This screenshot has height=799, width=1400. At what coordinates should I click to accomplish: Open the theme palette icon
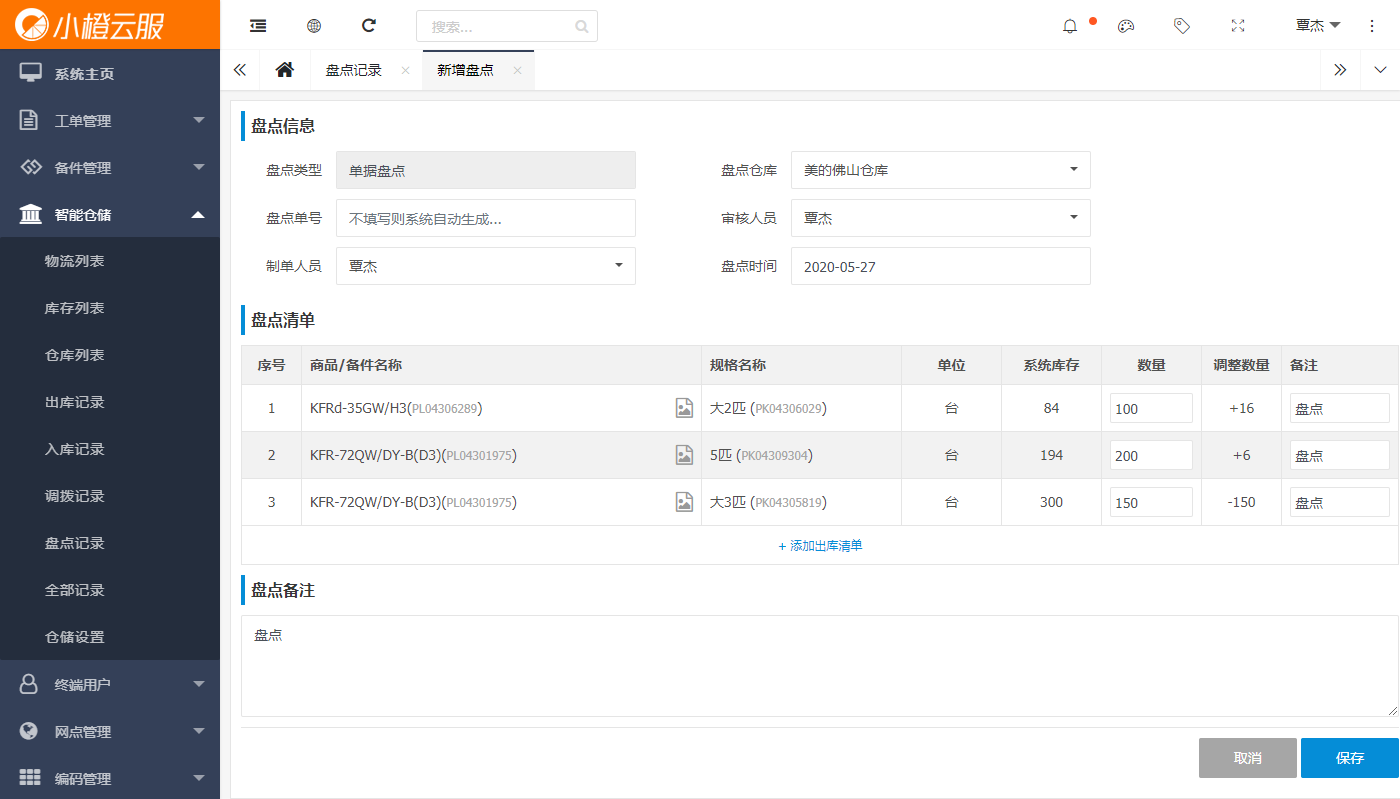1126,26
